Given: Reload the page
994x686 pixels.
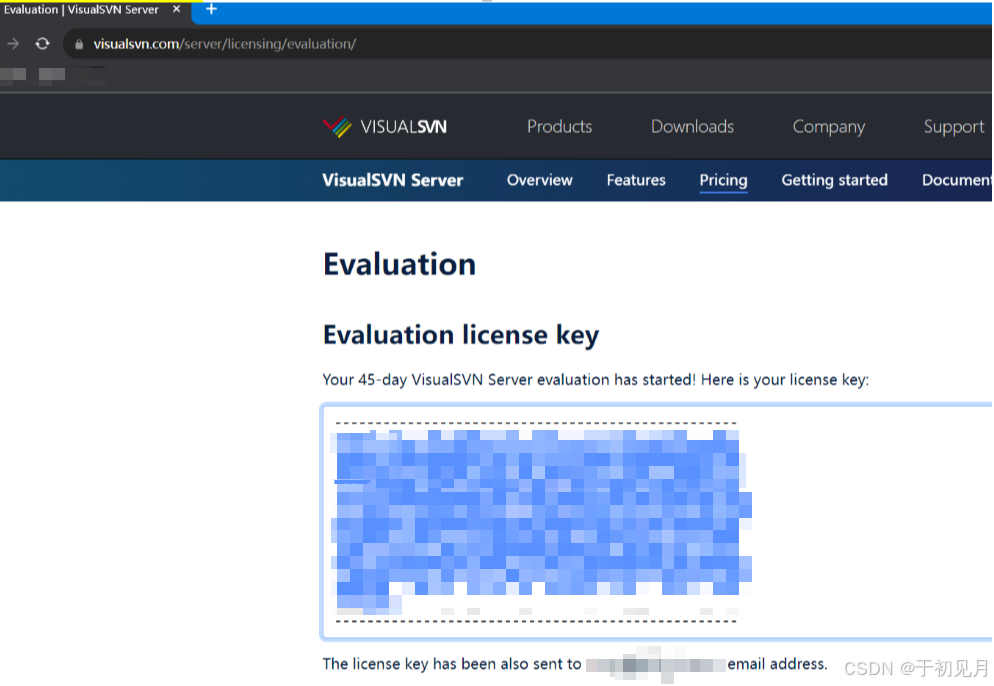Looking at the screenshot, I should pyautogui.click(x=42, y=44).
